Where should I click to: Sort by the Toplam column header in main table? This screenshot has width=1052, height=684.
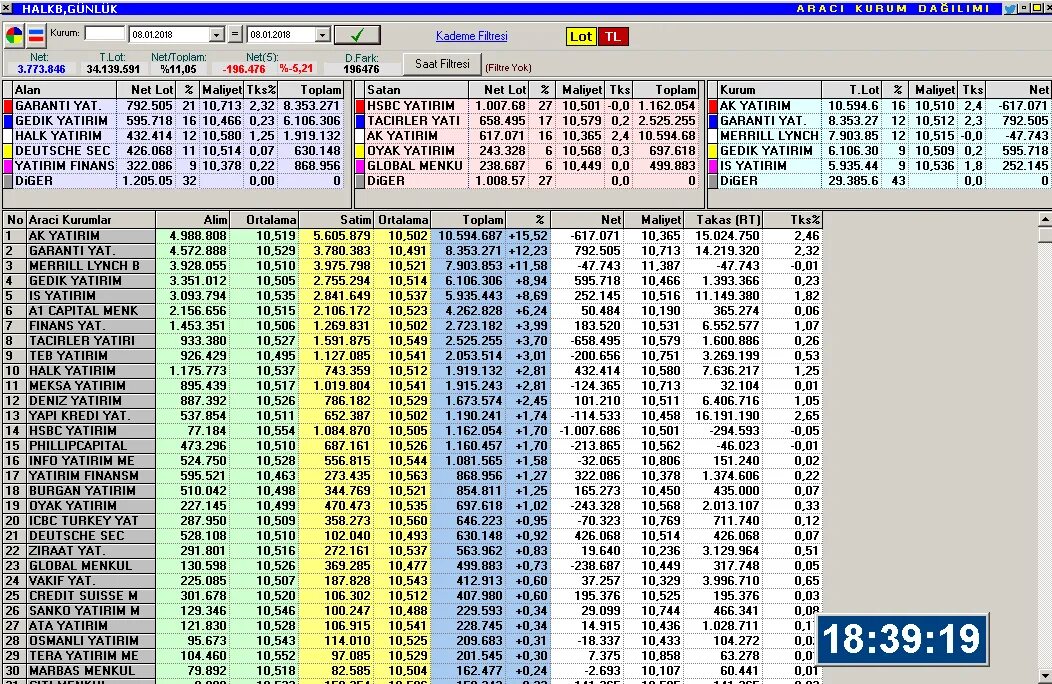tap(468, 219)
